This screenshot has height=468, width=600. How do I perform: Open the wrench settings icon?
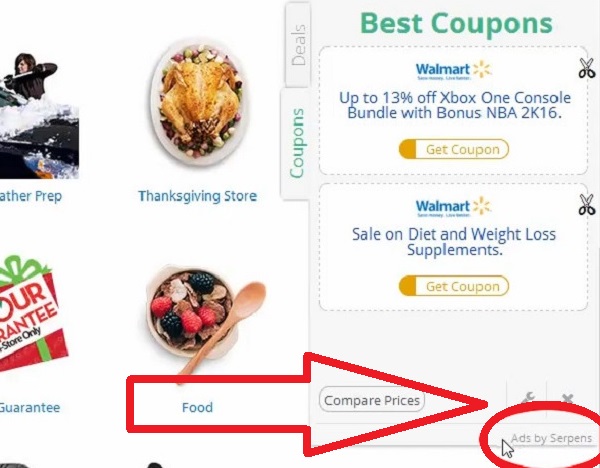point(529,398)
